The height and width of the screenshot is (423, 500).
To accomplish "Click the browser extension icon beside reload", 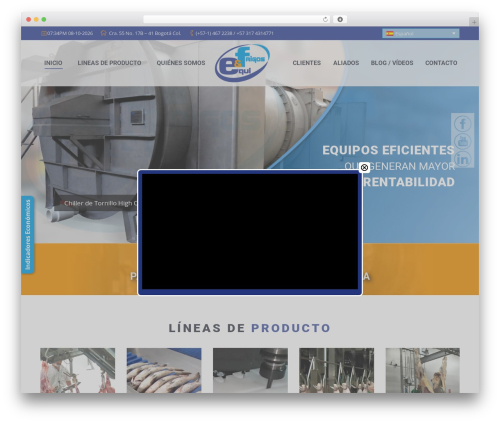I will click(340, 20).
